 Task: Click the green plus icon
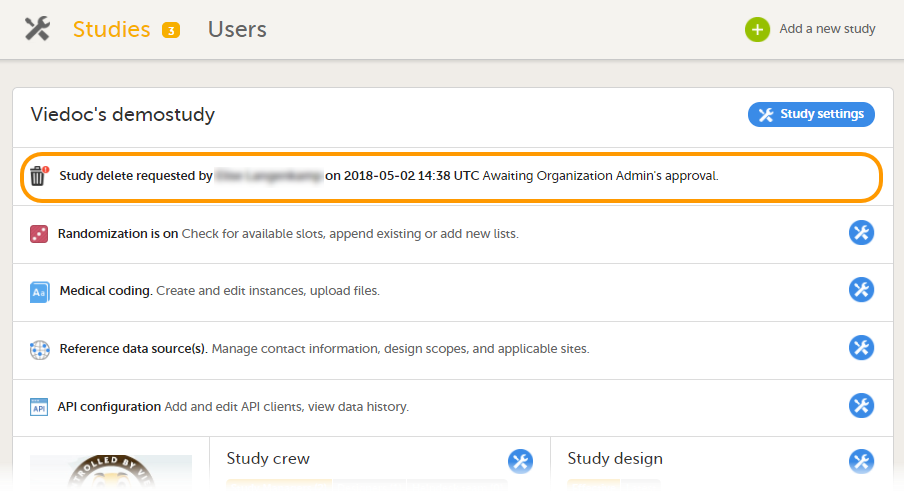[757, 29]
